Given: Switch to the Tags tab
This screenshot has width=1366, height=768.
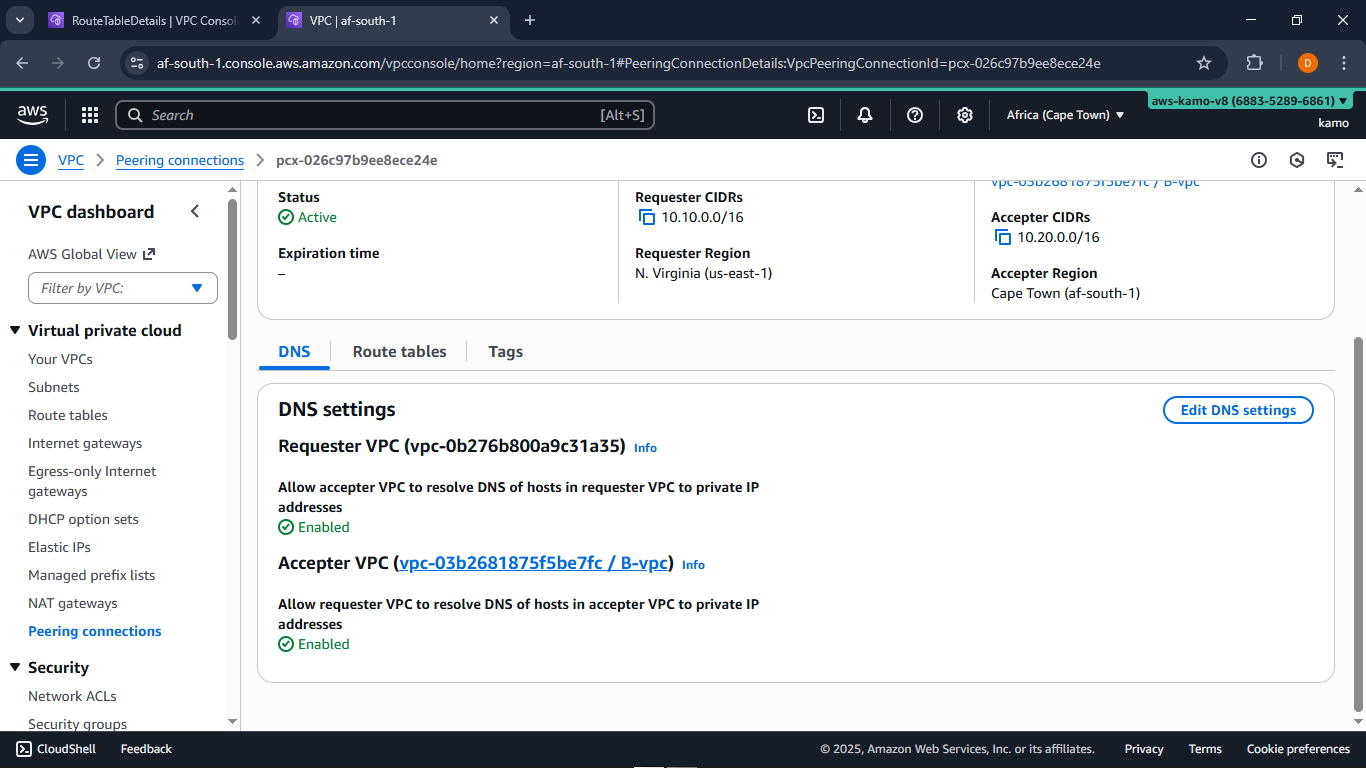Looking at the screenshot, I should 505,351.
